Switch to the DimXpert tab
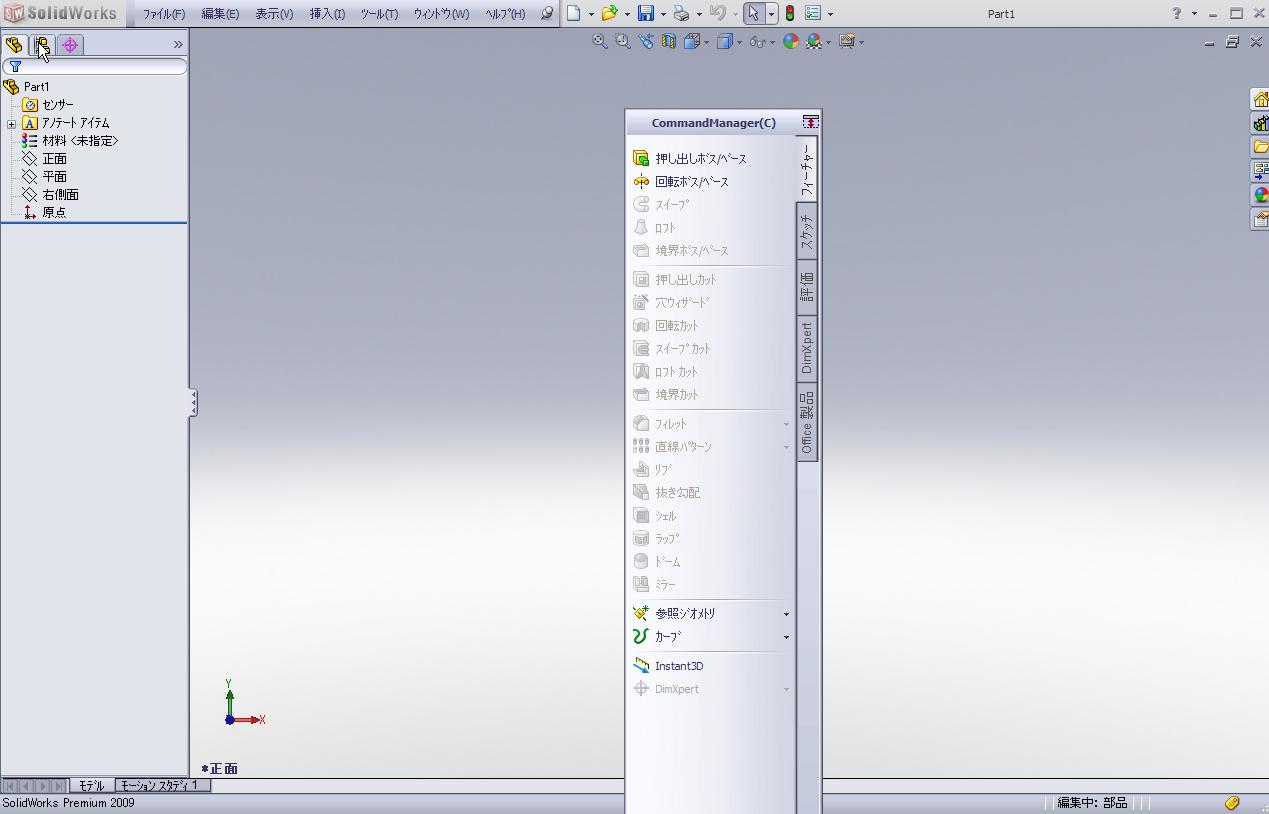1269x814 pixels. point(807,348)
